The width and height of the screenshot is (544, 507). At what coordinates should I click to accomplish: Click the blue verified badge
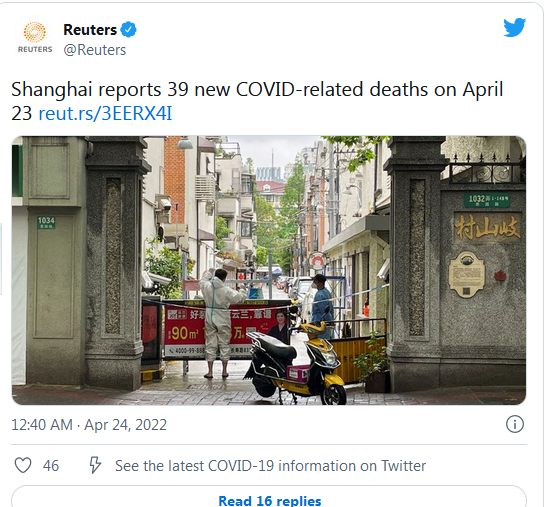[x=128, y=29]
